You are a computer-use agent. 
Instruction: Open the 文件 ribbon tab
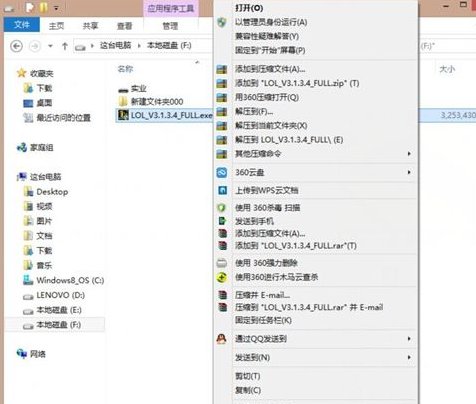pyautogui.click(x=22, y=25)
